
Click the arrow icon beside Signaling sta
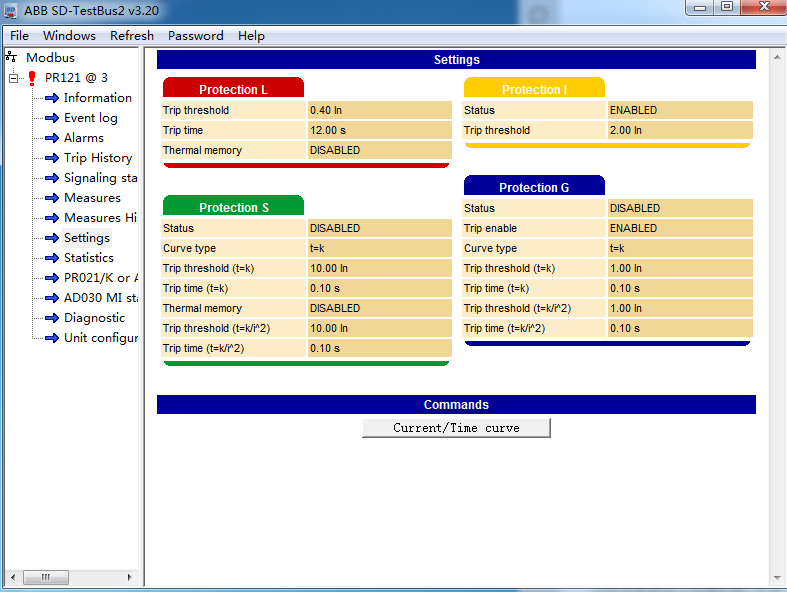[52, 178]
